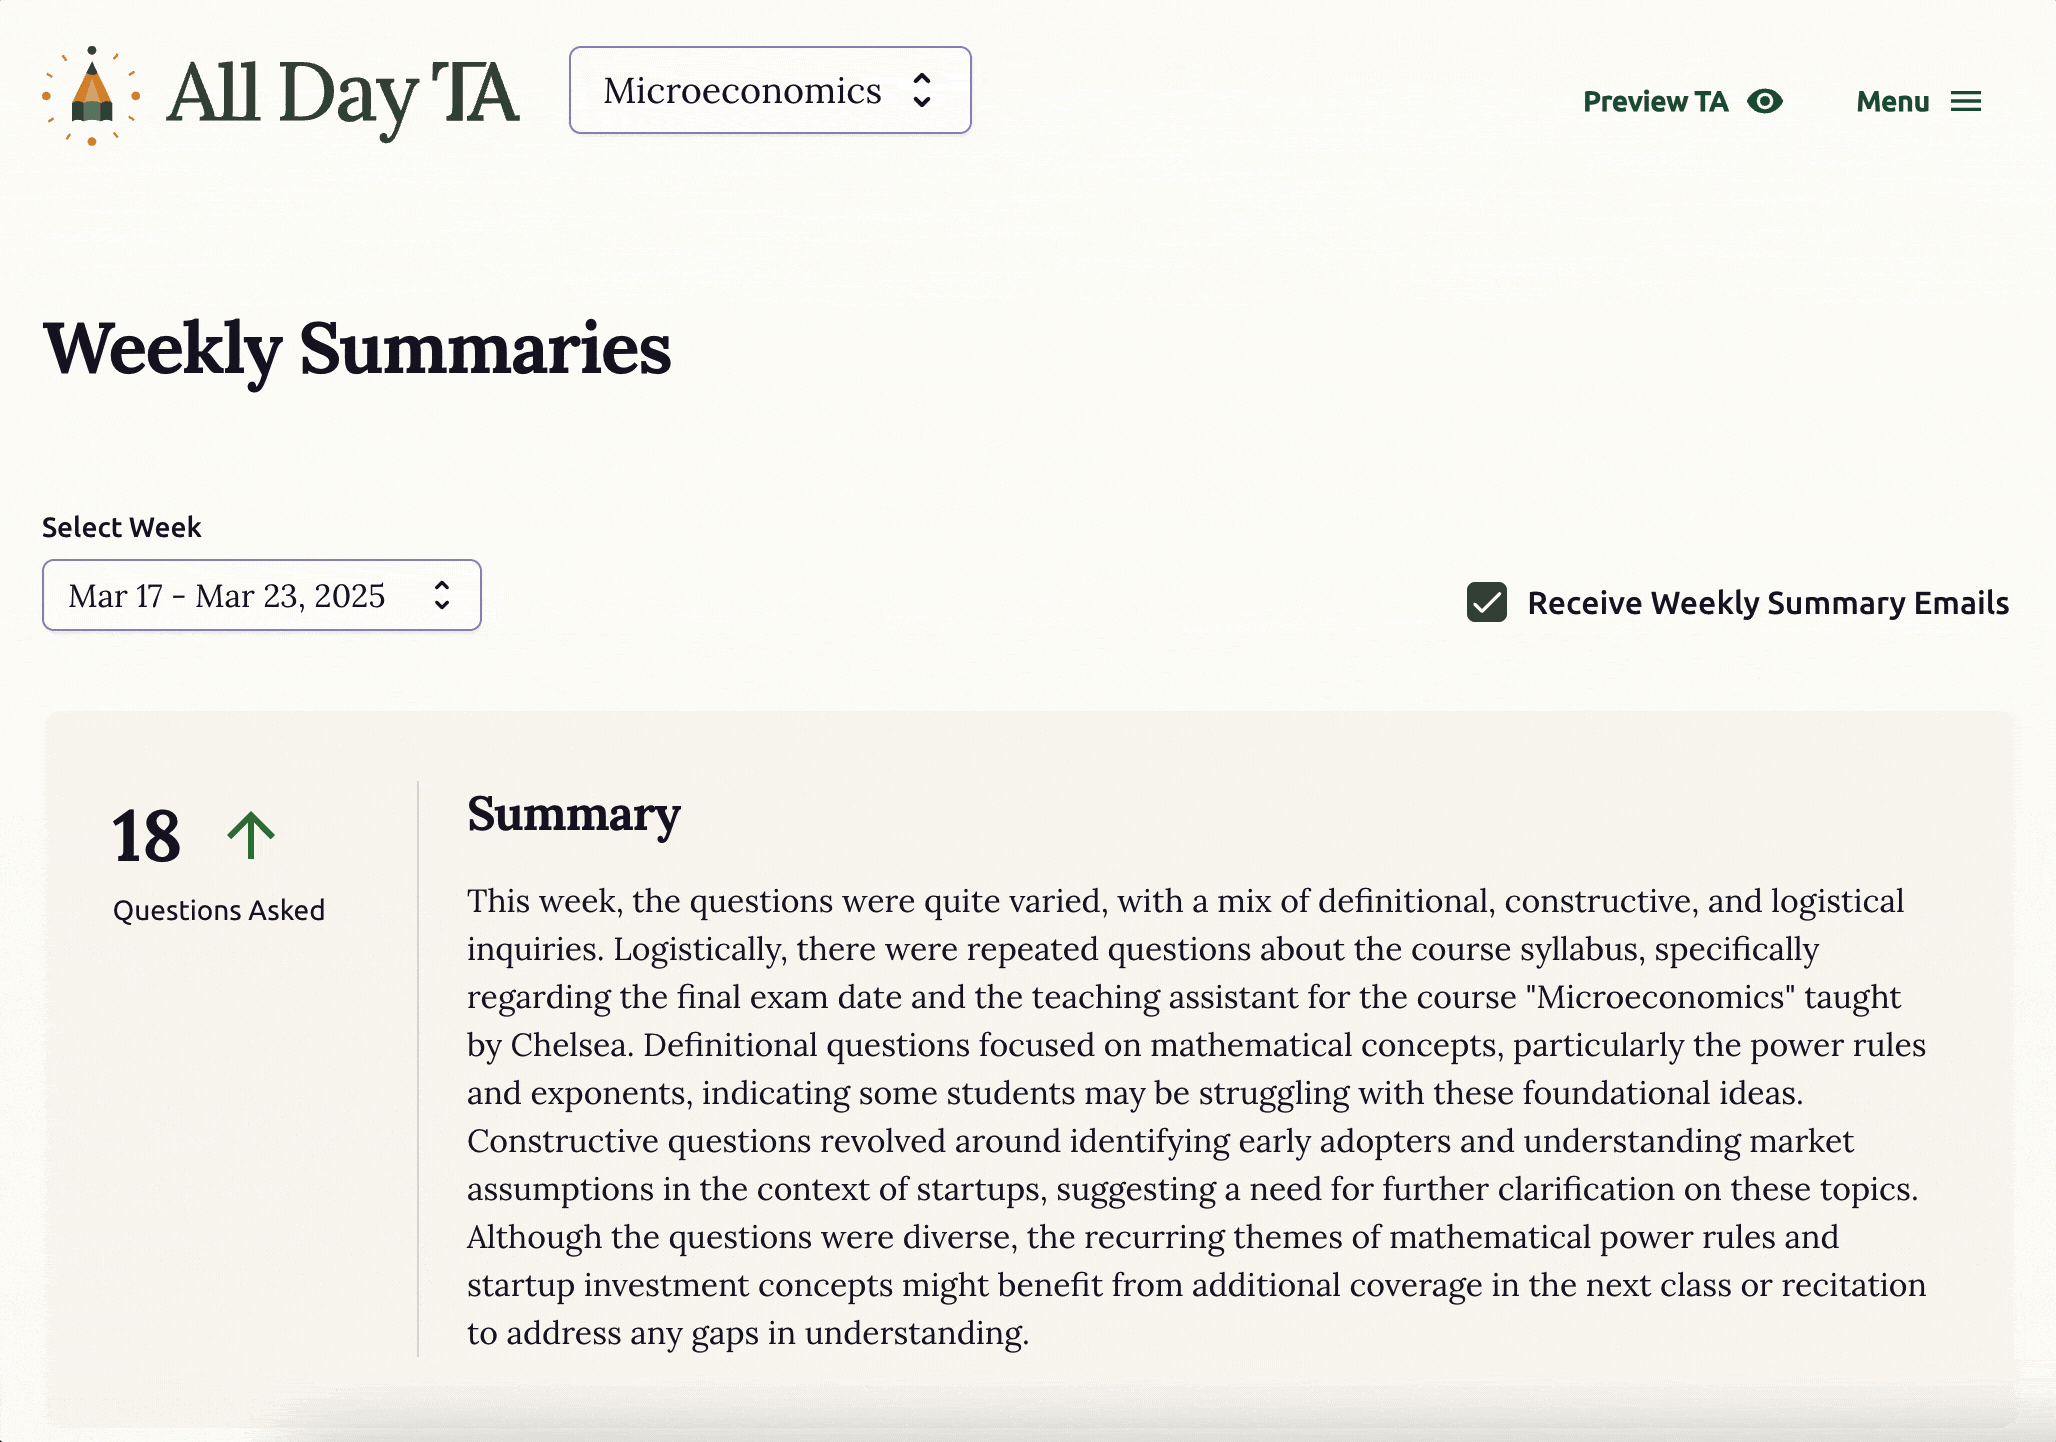Click the Preview TA link
The image size is (2056, 1442).
tap(1655, 101)
